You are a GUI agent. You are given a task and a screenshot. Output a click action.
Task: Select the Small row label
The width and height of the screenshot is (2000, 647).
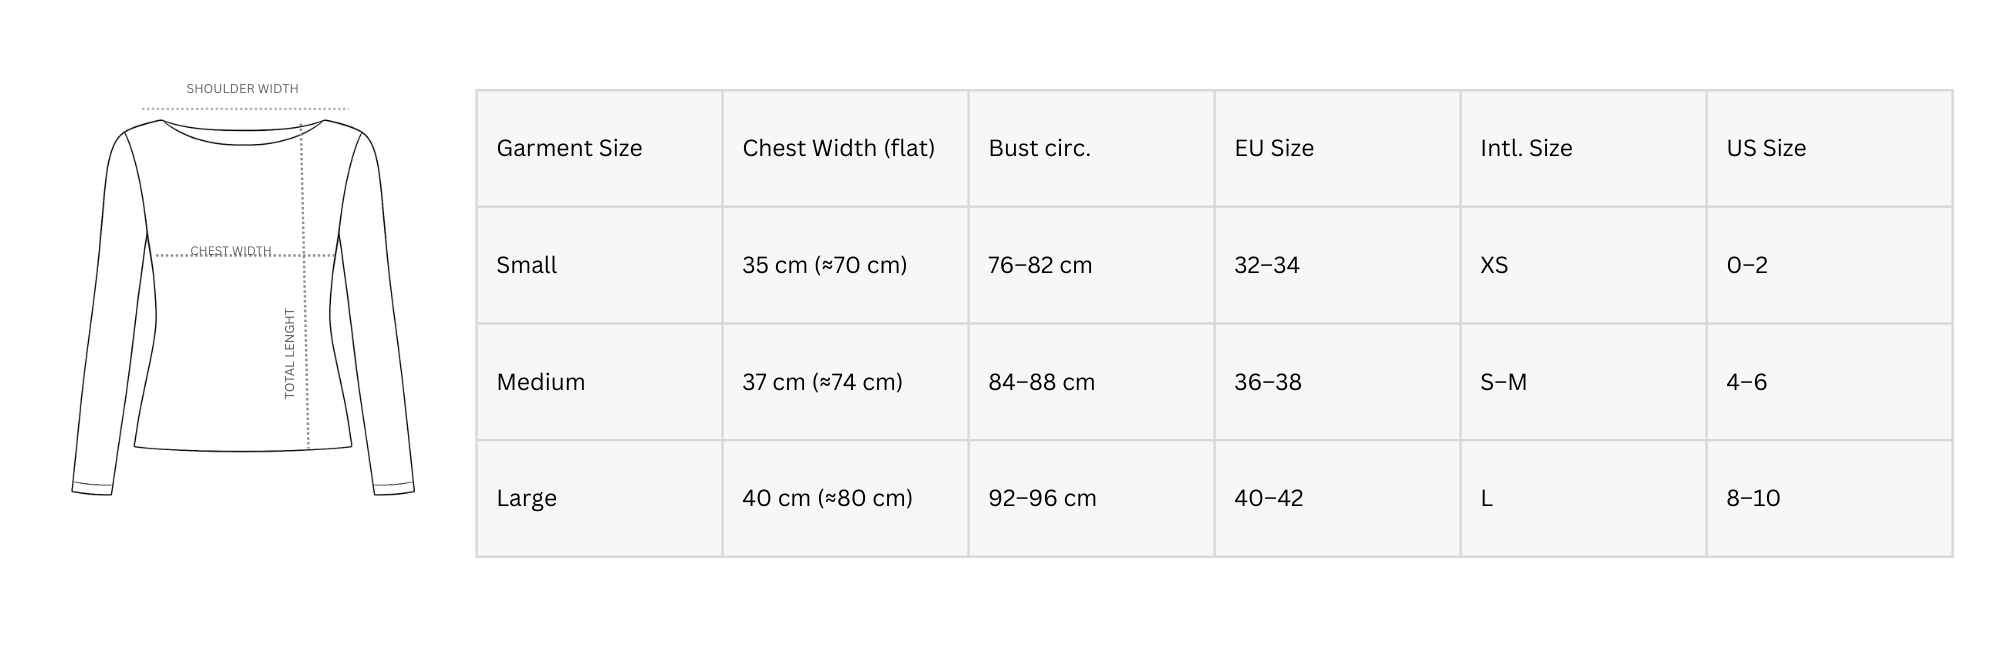tap(527, 265)
